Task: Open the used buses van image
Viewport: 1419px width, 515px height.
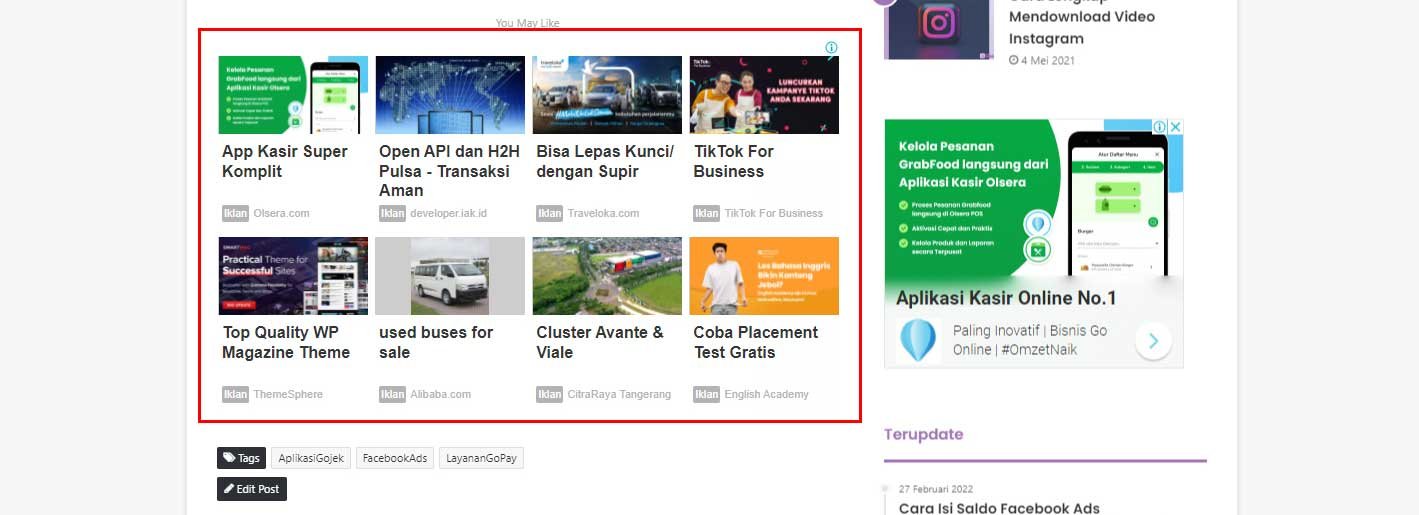Action: pyautogui.click(x=450, y=276)
